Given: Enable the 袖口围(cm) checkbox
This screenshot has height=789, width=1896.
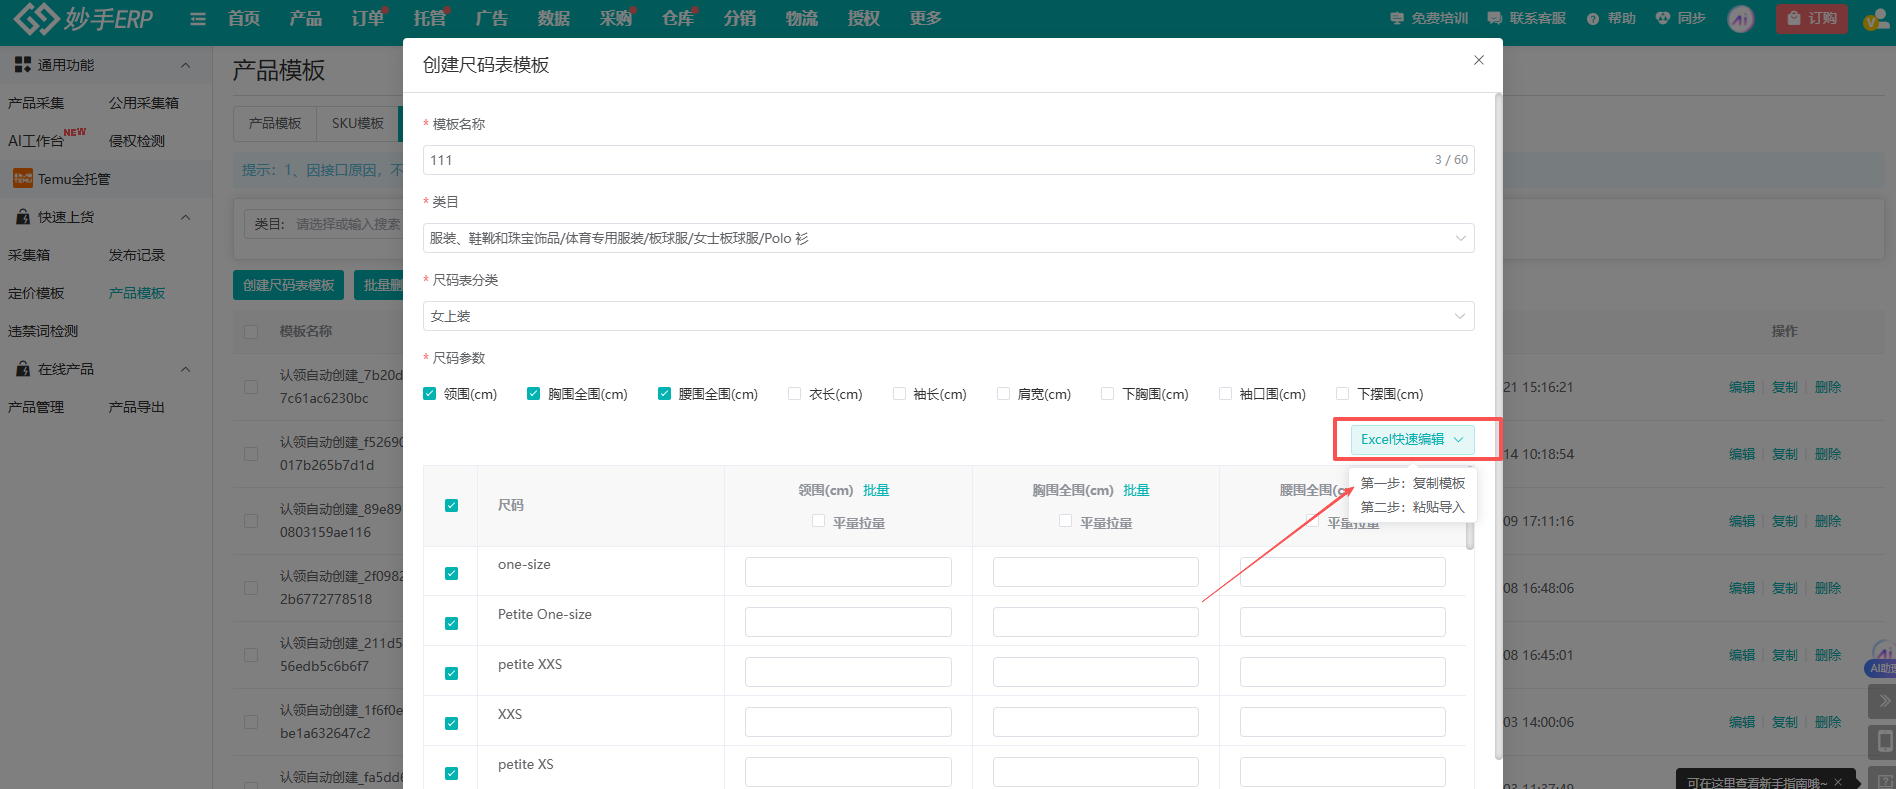Looking at the screenshot, I should (1225, 394).
